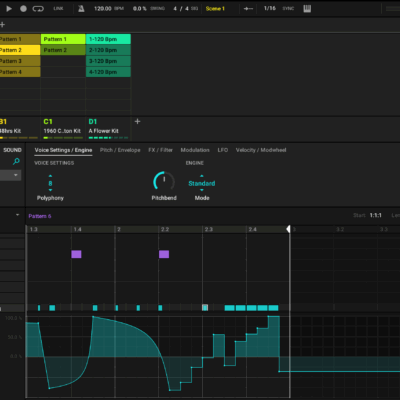The image size is (400, 400).
Task: Click the Start 1:1:1 value
Action: point(375,215)
